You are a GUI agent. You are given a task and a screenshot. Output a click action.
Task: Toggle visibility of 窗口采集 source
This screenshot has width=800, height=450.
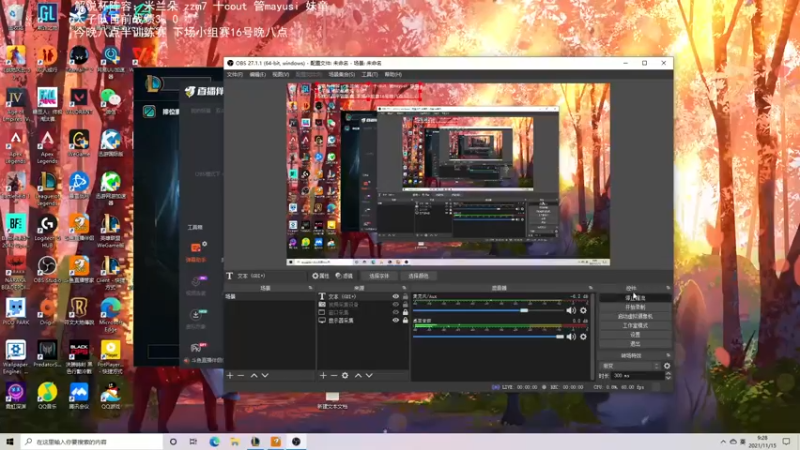395,312
